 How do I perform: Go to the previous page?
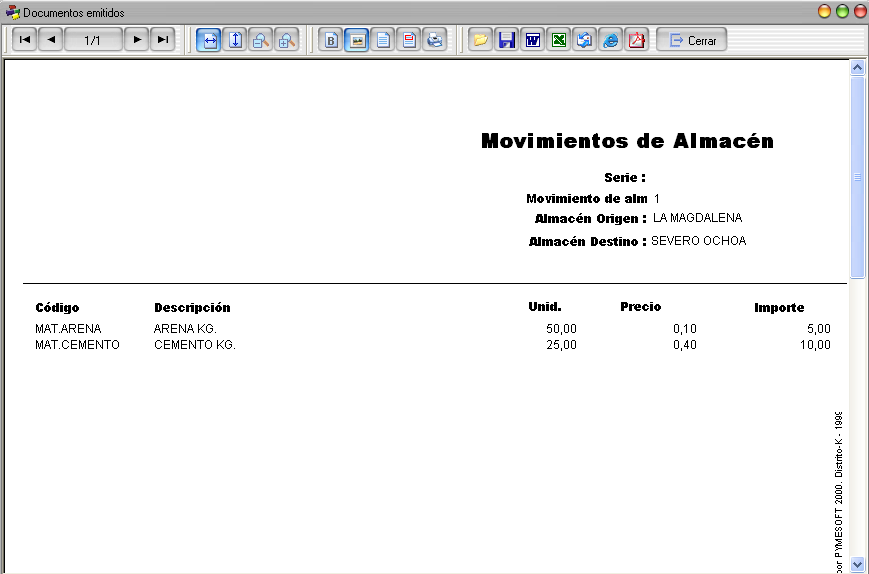tap(51, 40)
